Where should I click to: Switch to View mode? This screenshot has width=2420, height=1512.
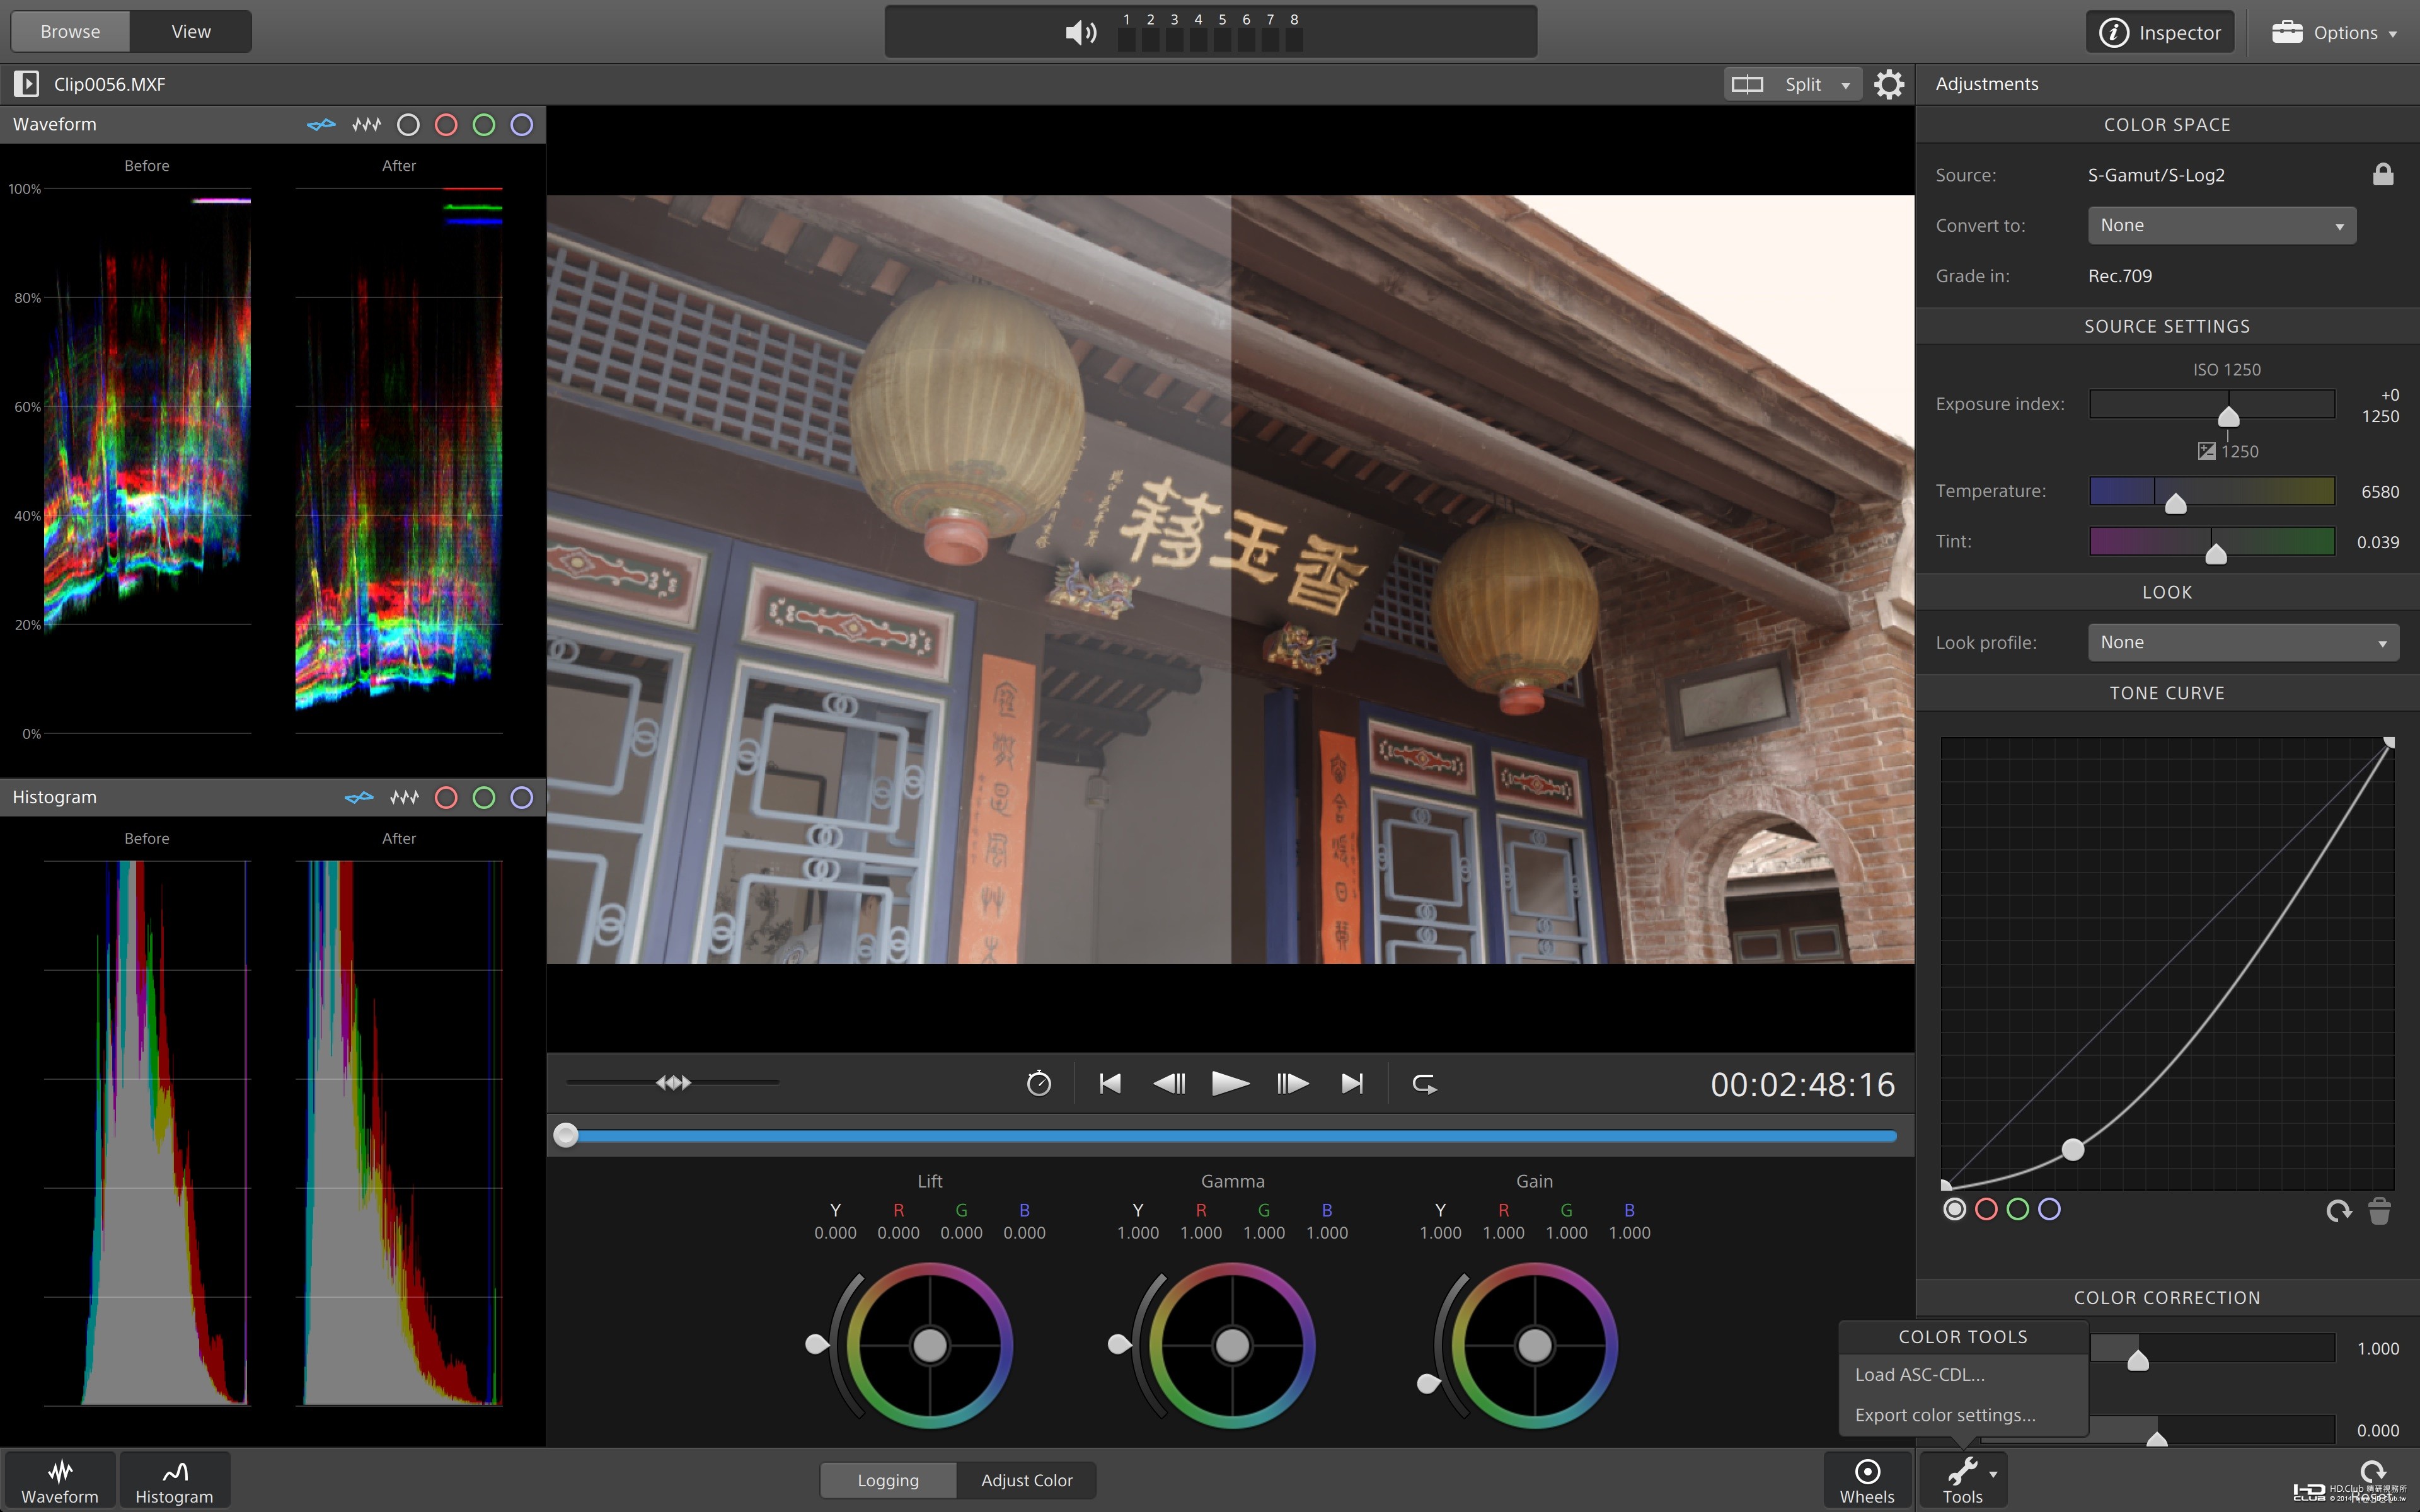191,32
